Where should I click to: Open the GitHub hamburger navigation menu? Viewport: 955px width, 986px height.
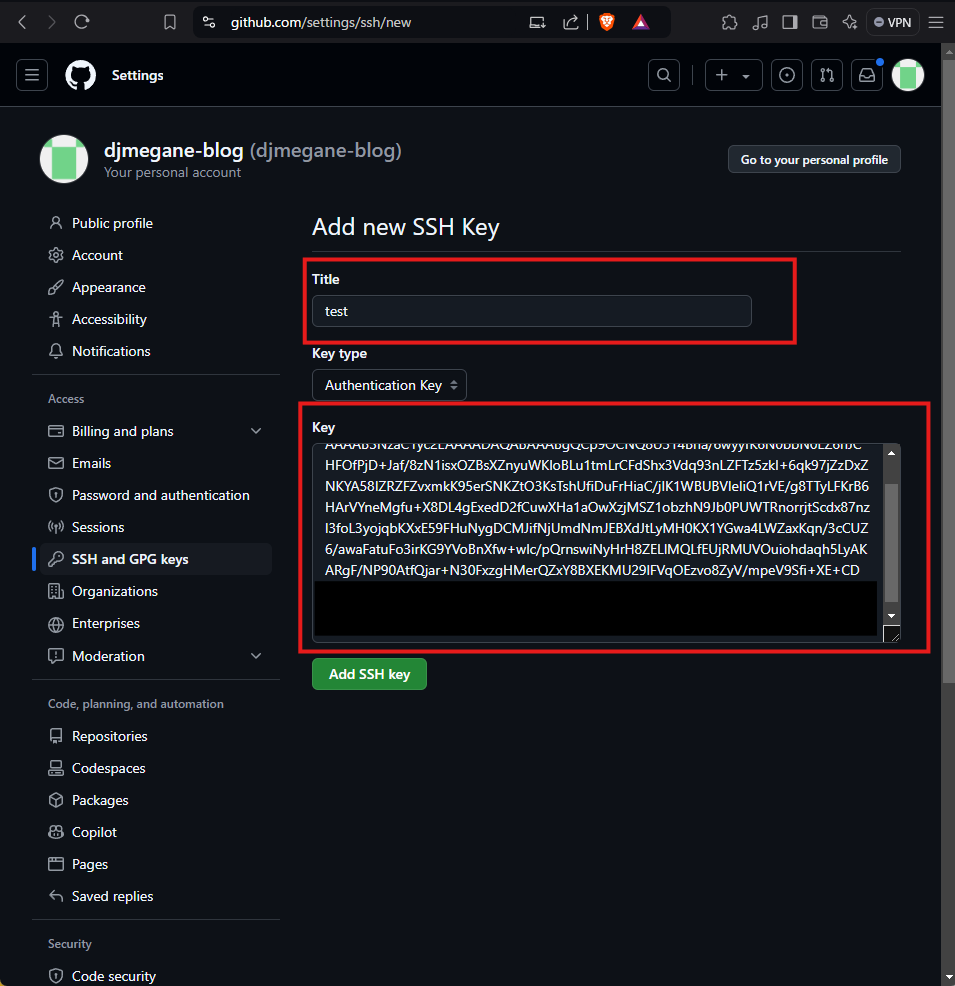point(32,75)
